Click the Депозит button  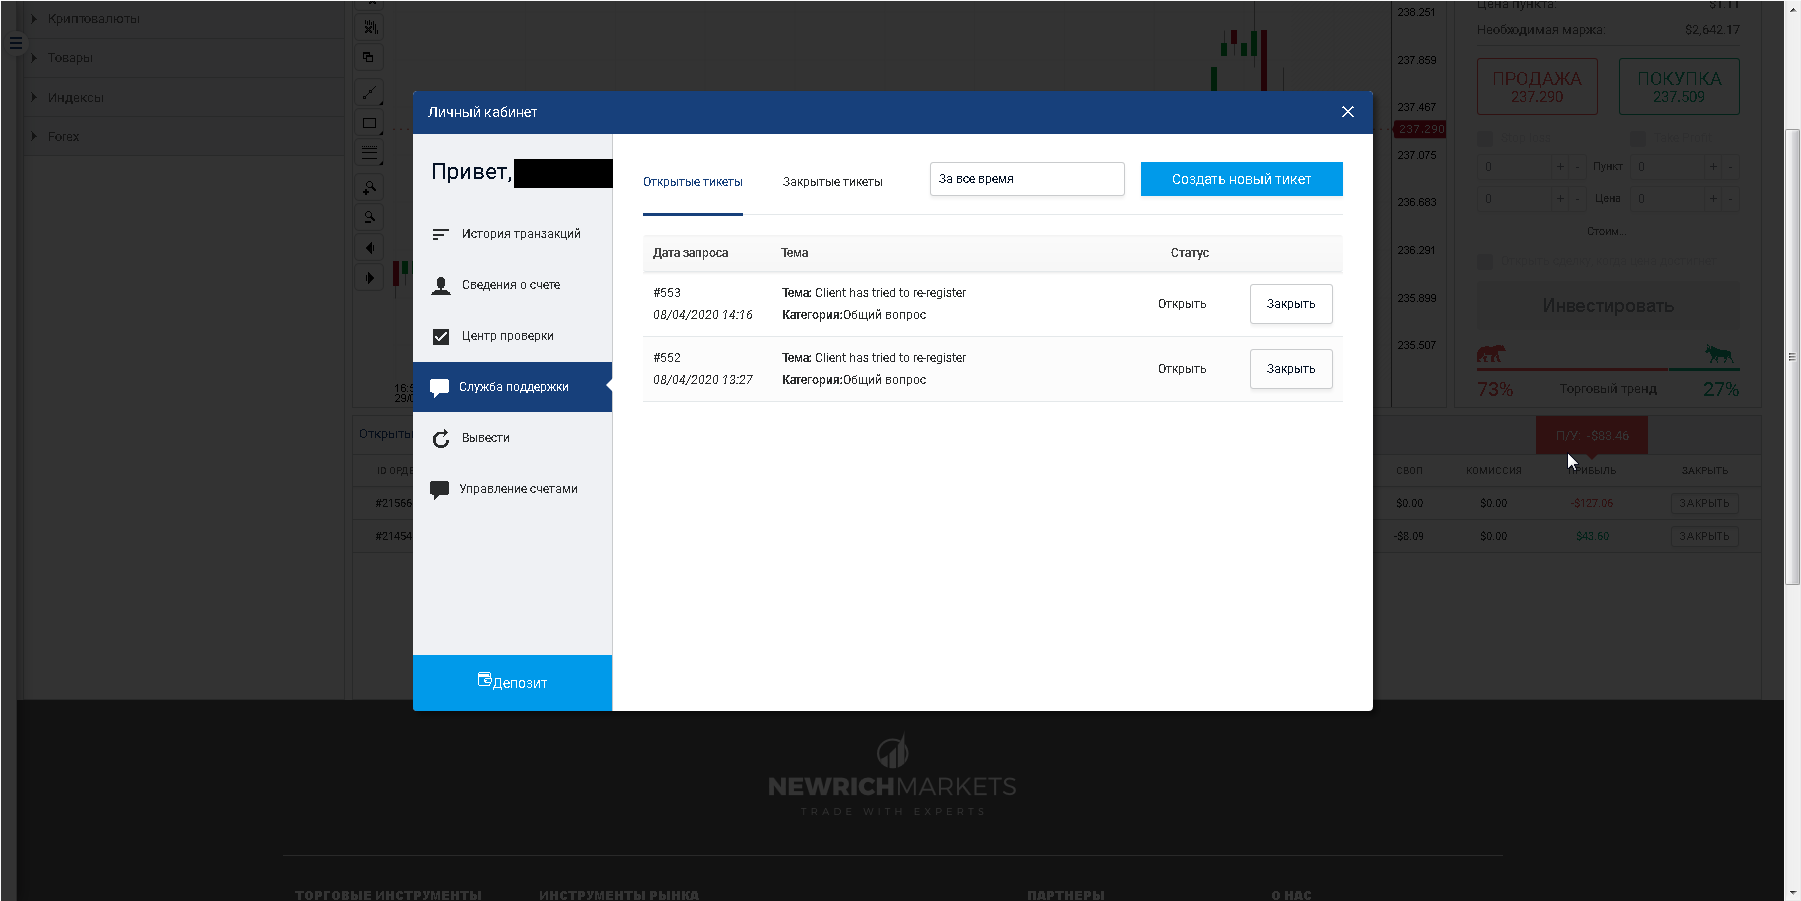pyautogui.click(x=512, y=683)
